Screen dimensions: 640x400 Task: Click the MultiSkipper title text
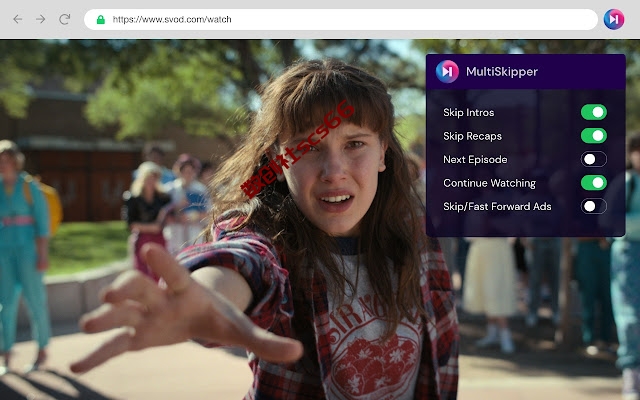pos(502,72)
